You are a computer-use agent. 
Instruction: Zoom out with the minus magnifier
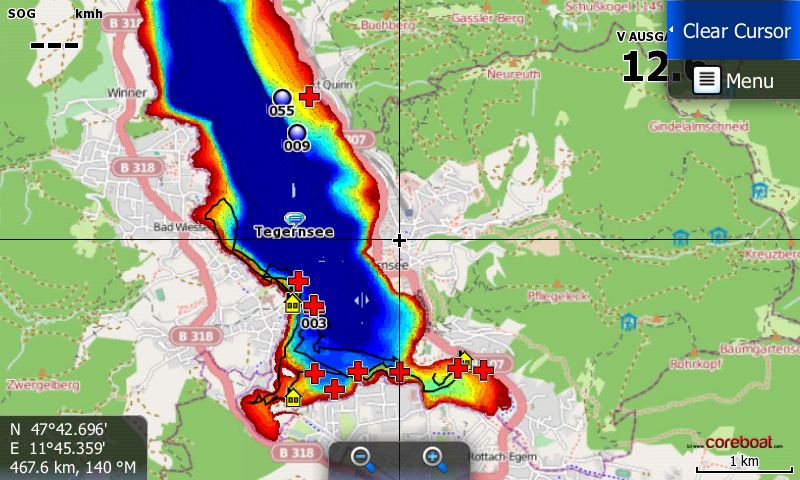click(x=362, y=459)
